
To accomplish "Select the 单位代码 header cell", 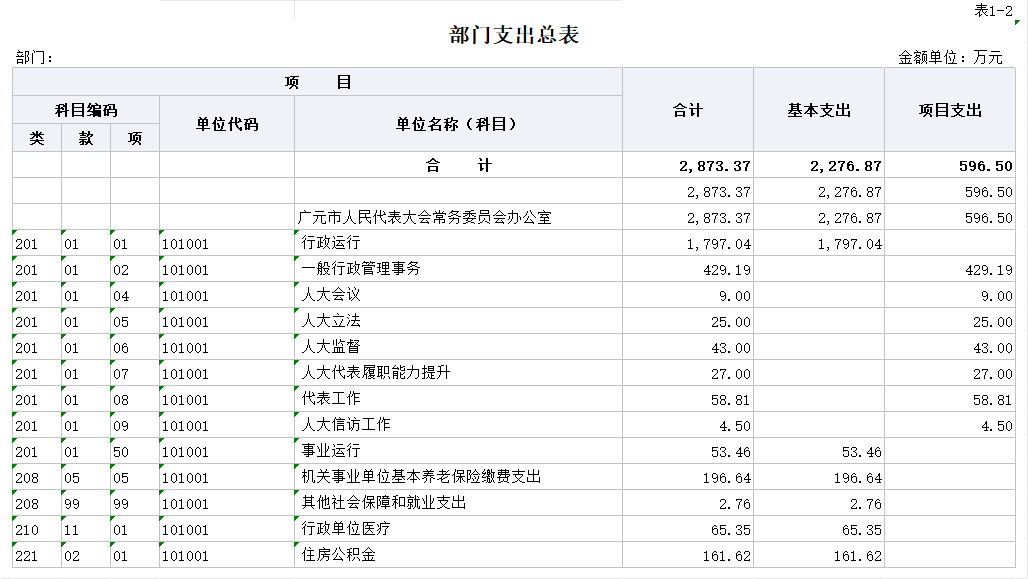I will (226, 124).
